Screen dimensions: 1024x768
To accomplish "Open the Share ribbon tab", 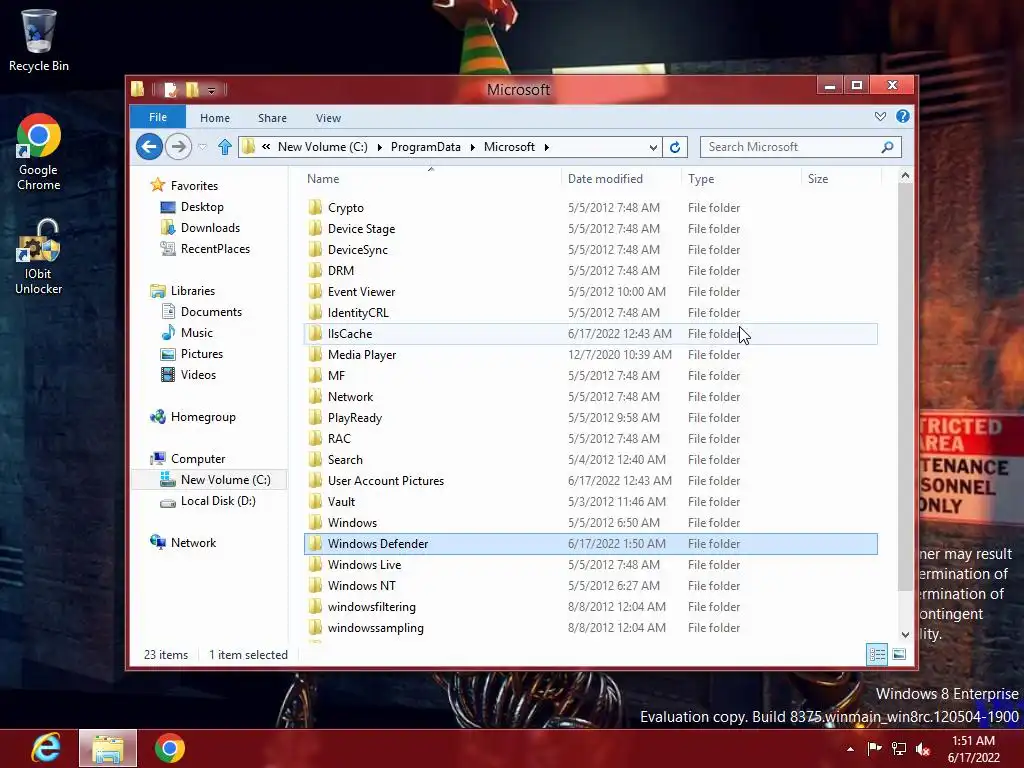I will pyautogui.click(x=272, y=118).
